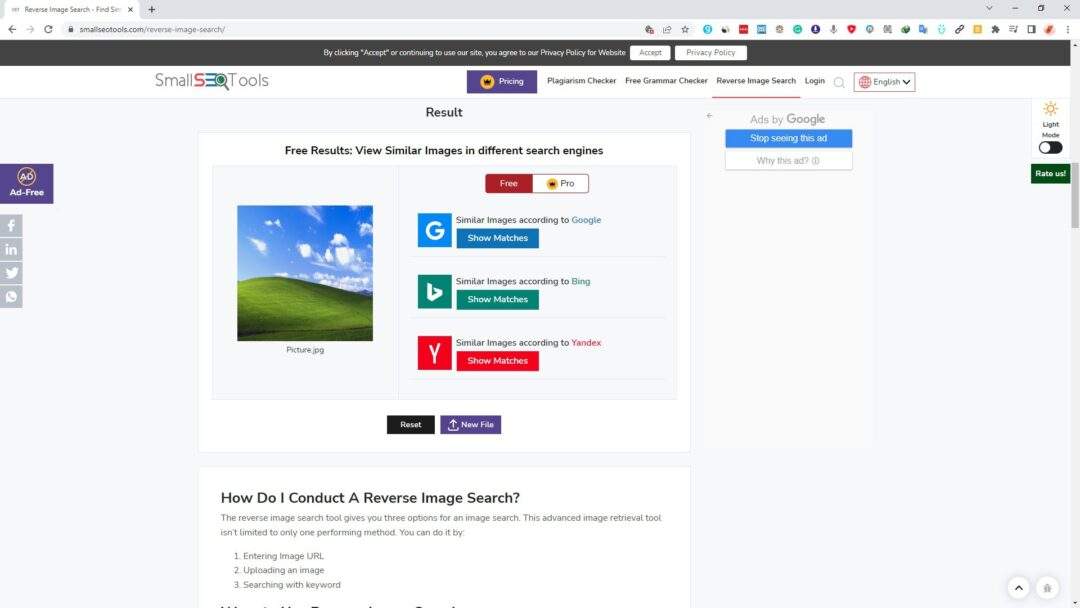Click the Rate us! button
Image resolution: width=1080 pixels, height=608 pixels.
pos(1050,174)
